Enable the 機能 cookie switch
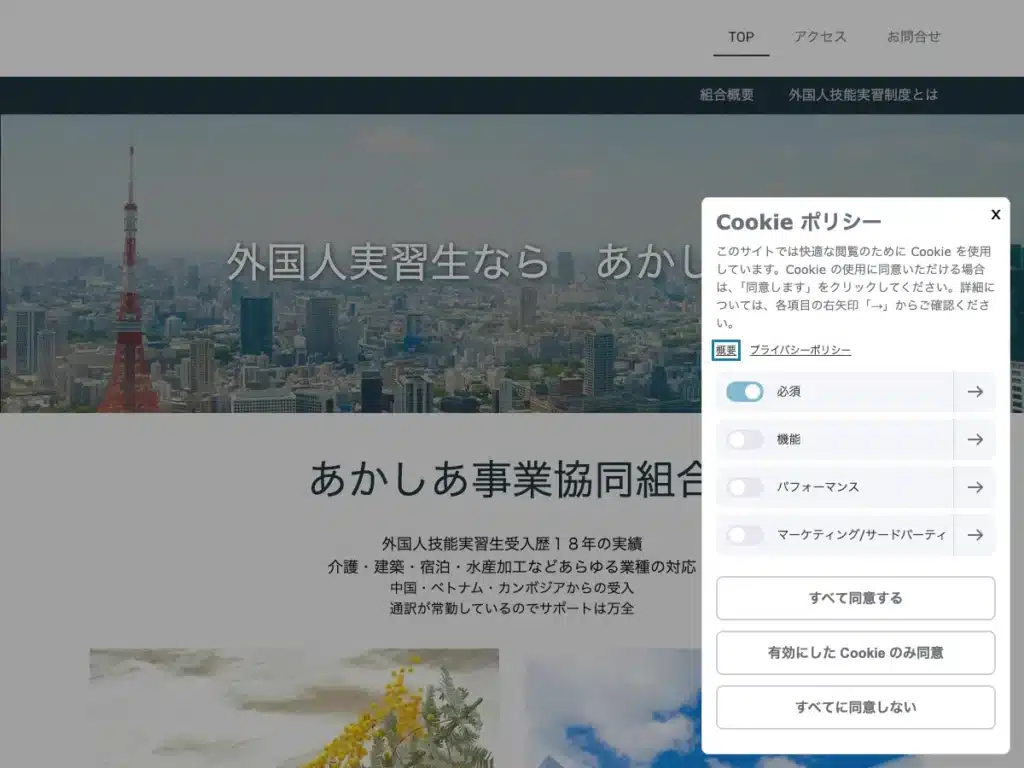Viewport: 1024px width, 768px height. click(x=744, y=440)
